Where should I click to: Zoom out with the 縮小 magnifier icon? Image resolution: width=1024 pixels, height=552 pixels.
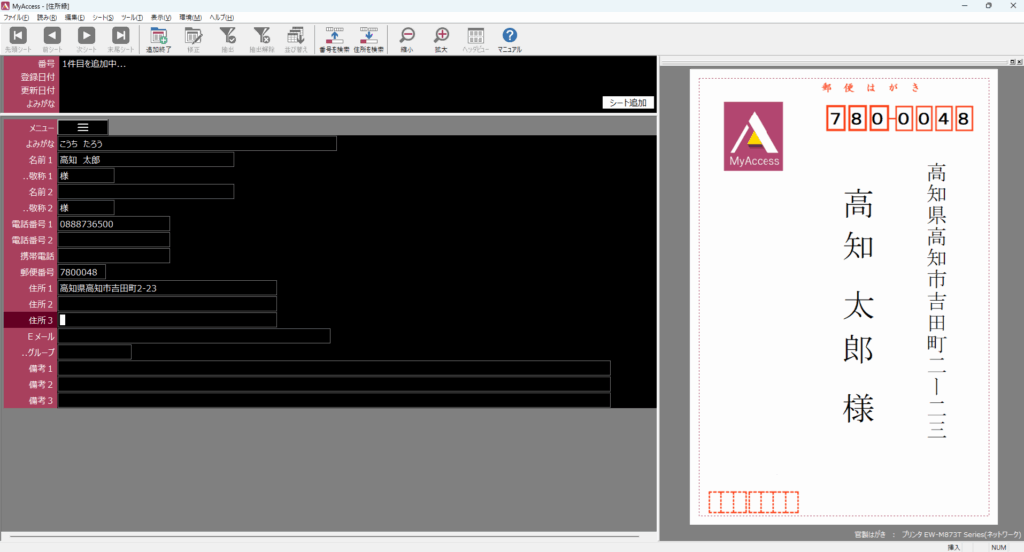[406, 38]
